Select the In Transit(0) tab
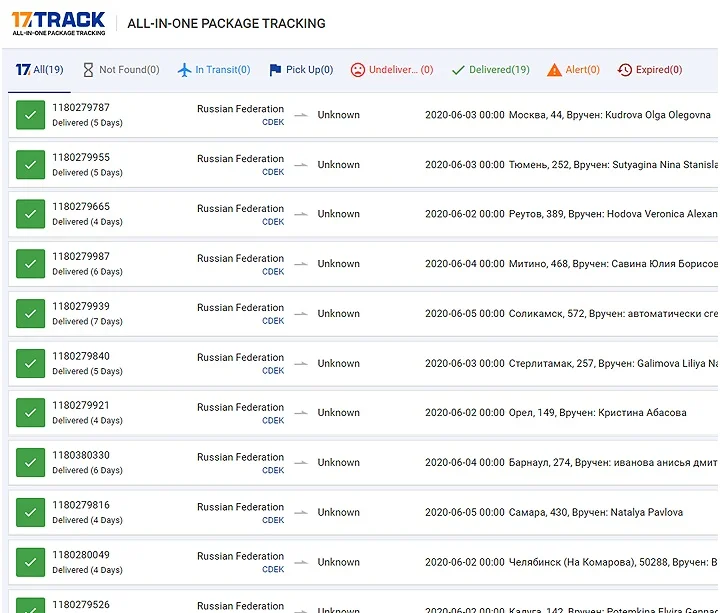This screenshot has width=720, height=613. click(x=214, y=70)
